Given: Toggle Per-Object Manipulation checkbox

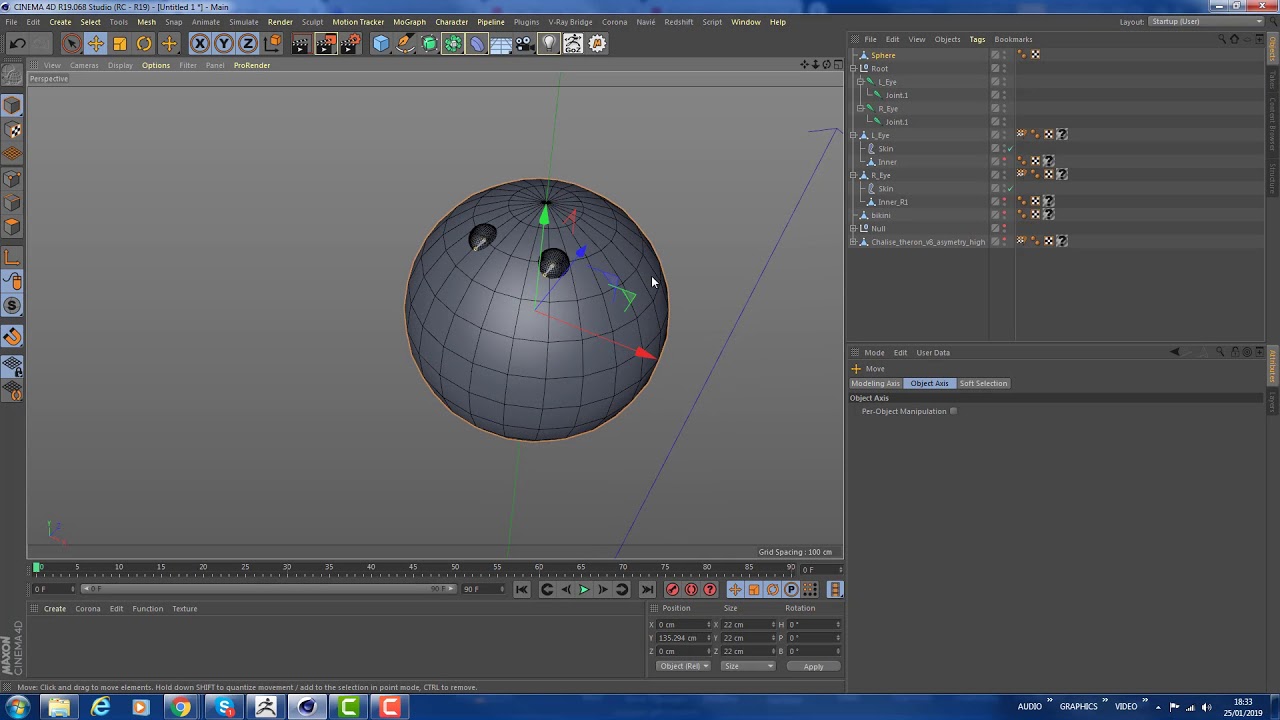Looking at the screenshot, I should pyautogui.click(x=953, y=411).
